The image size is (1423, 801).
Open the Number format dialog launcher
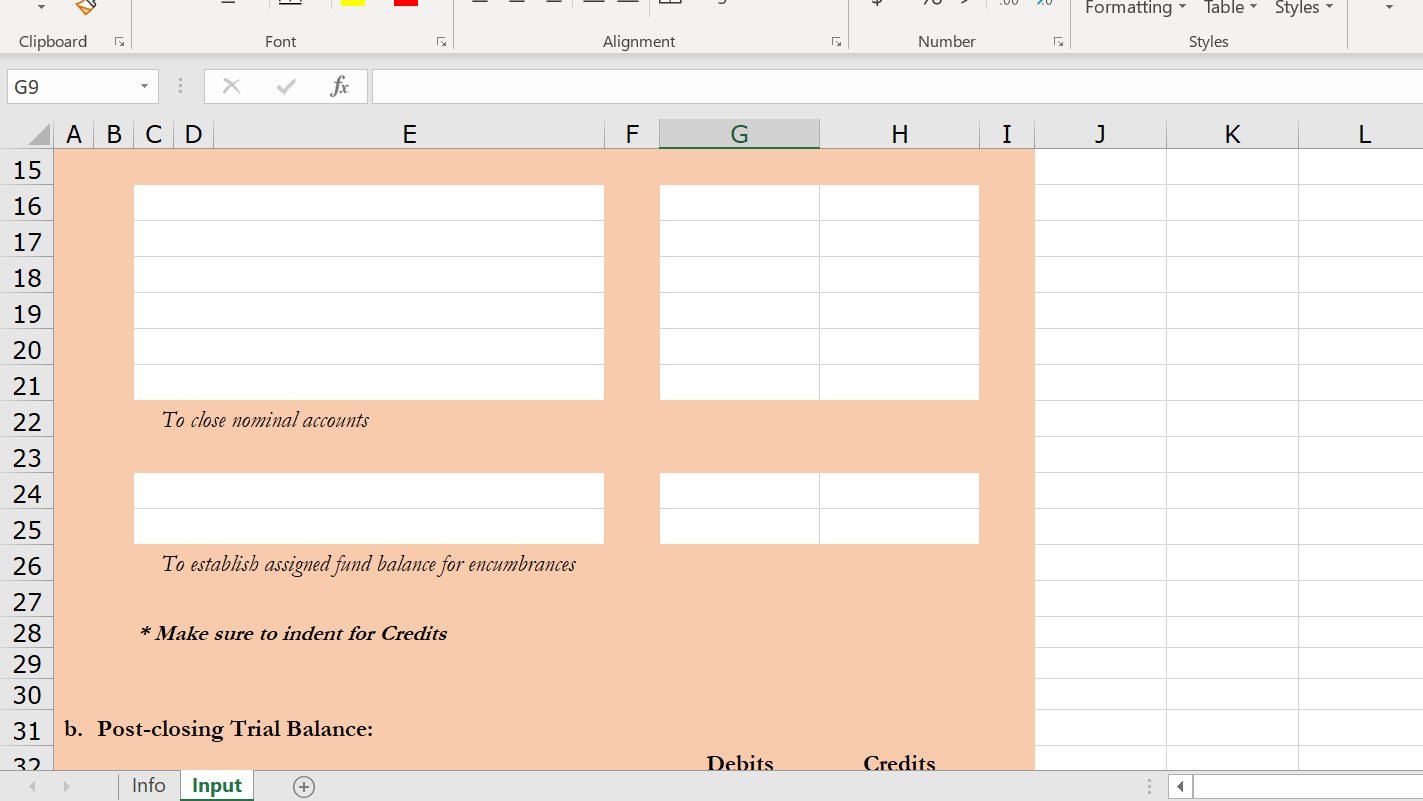pos(1058,42)
